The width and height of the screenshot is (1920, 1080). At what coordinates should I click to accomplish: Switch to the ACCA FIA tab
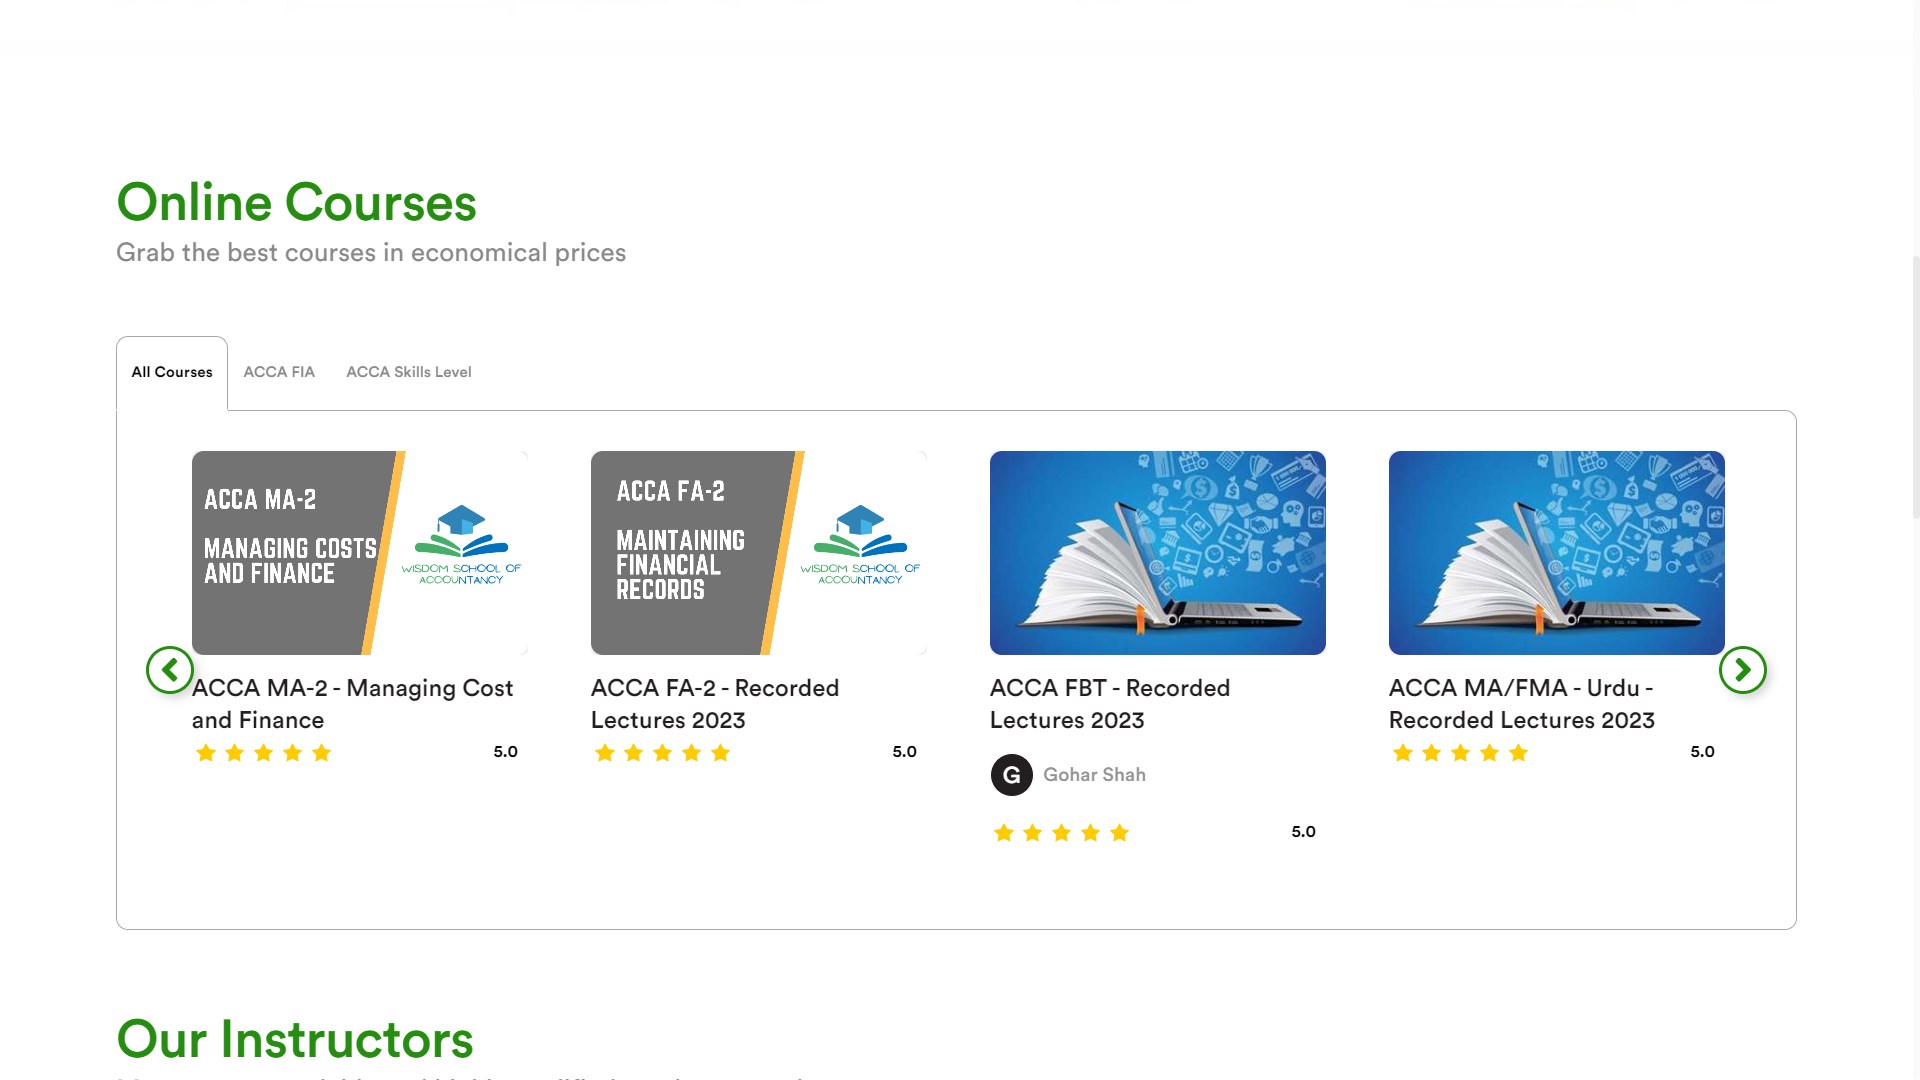click(279, 372)
